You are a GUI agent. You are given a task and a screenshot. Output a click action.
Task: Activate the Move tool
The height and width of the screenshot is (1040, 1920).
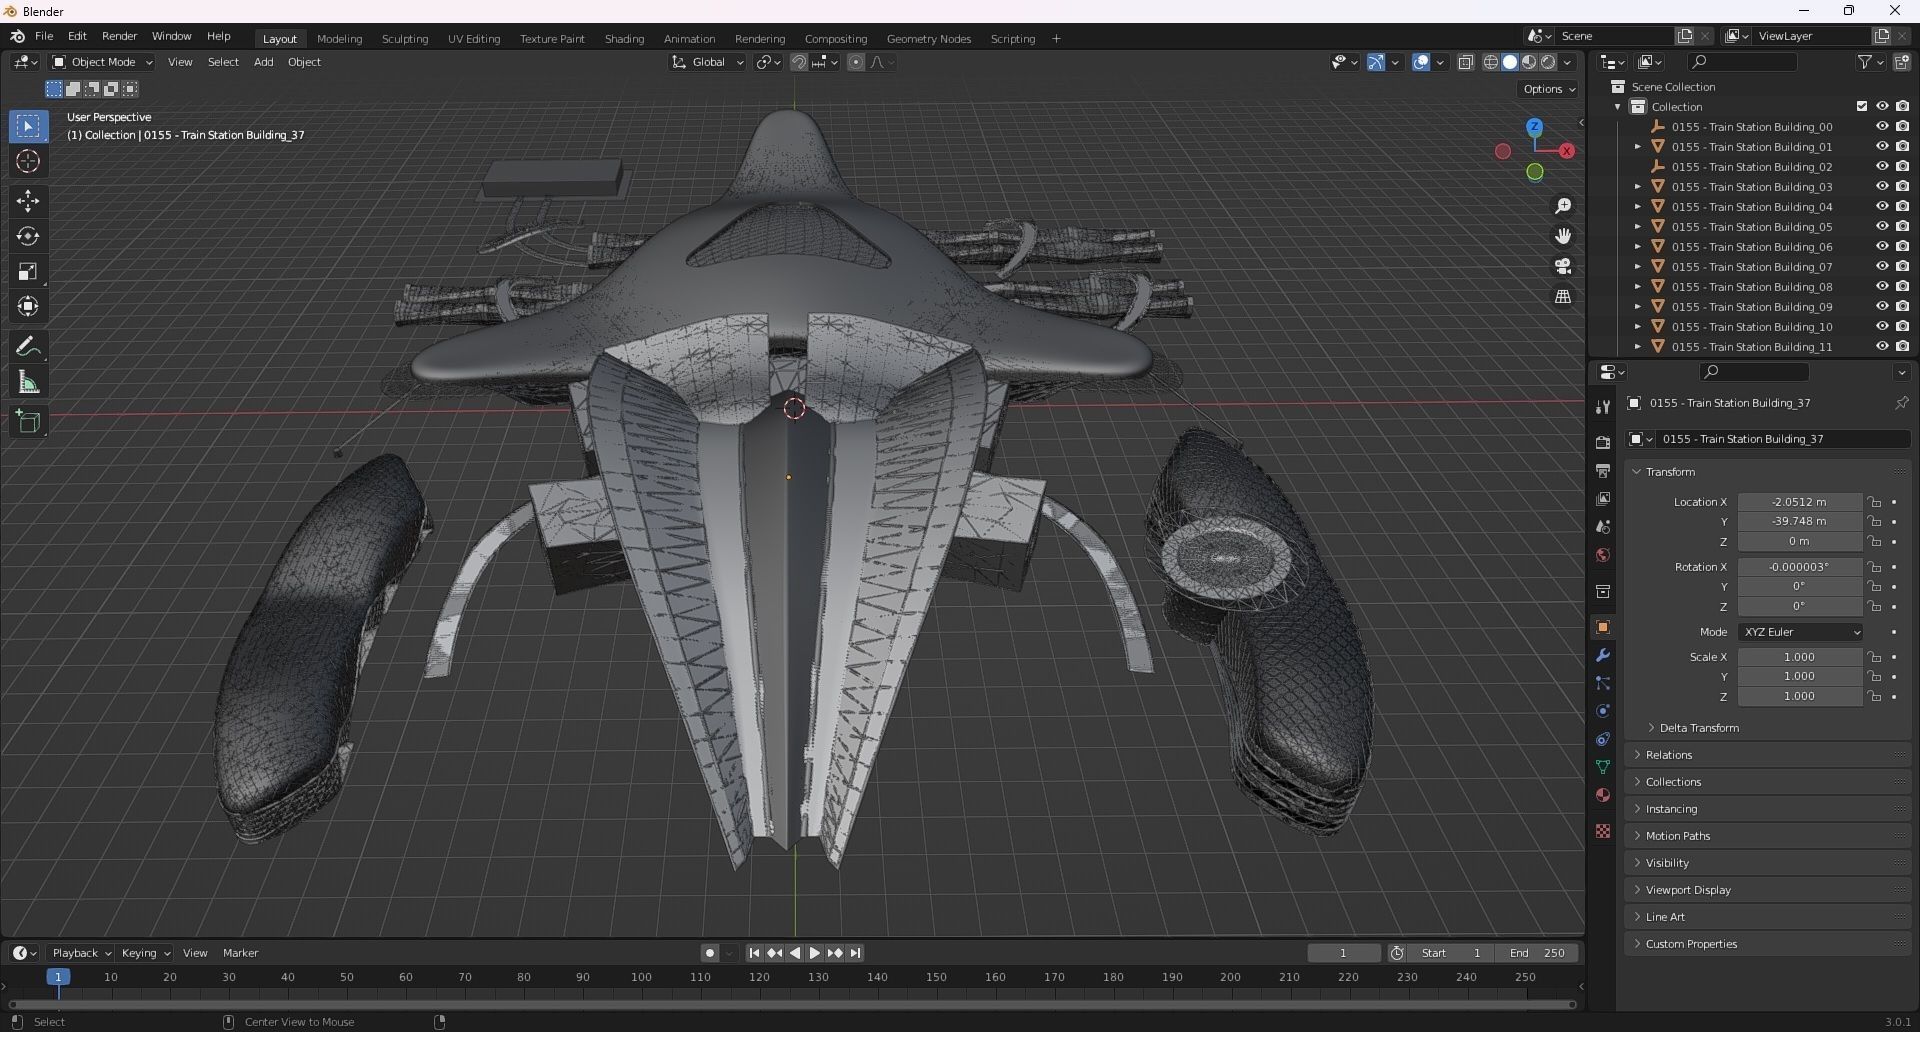pyautogui.click(x=28, y=201)
